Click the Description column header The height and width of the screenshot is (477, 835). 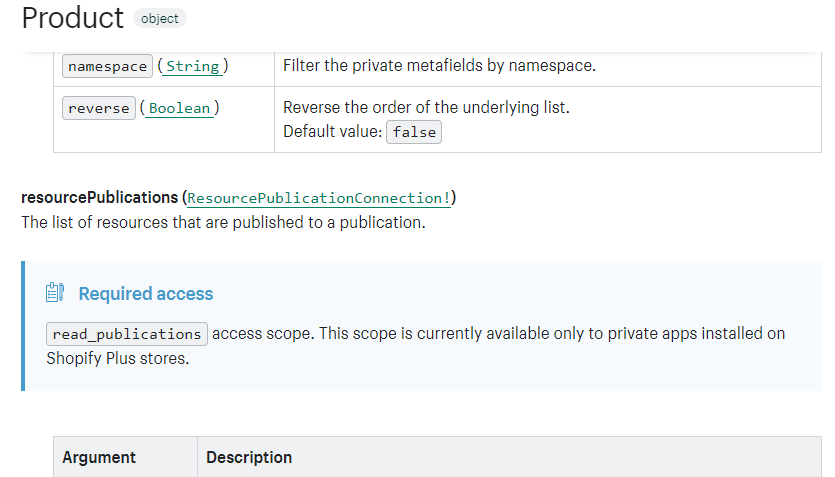249,457
